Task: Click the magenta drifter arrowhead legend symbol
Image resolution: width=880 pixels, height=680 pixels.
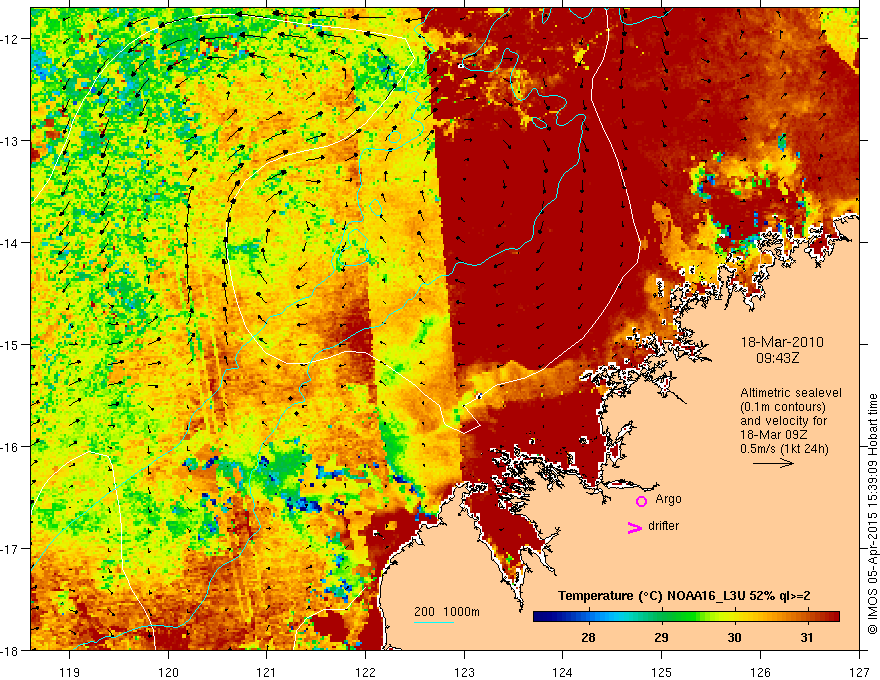Action: 635,527
